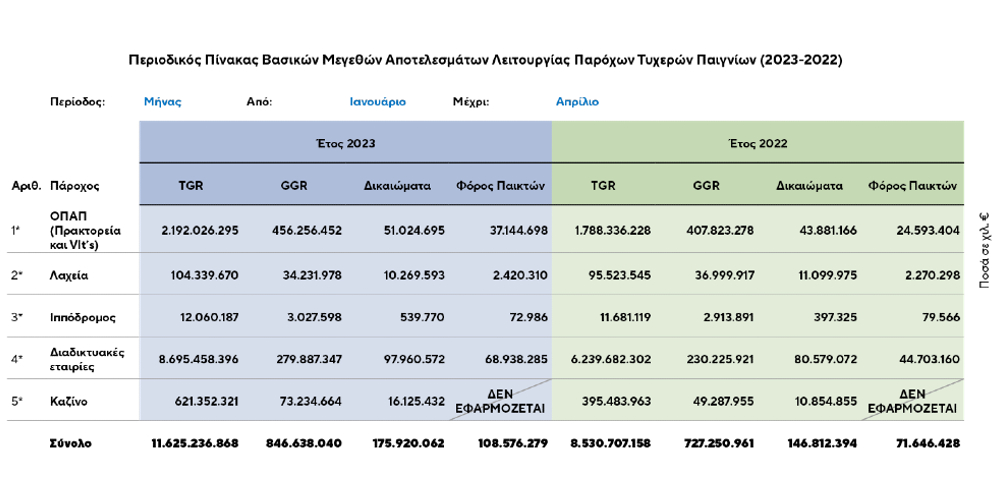Click total 2023 TGR value 11.625.236.868

coord(195,443)
